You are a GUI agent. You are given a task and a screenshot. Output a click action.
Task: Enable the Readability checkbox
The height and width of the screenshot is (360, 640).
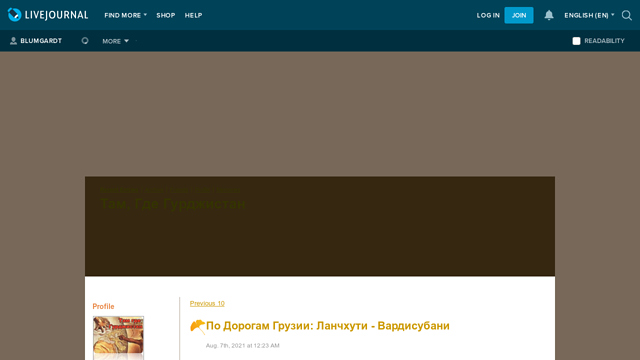click(576, 41)
